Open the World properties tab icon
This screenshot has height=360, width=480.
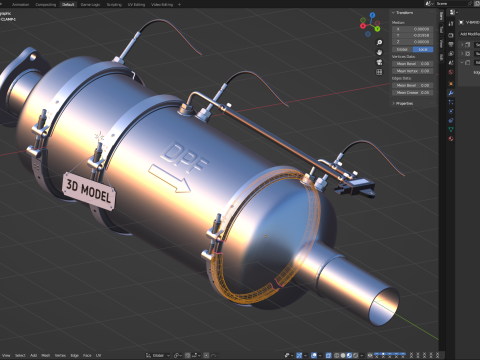point(451,72)
